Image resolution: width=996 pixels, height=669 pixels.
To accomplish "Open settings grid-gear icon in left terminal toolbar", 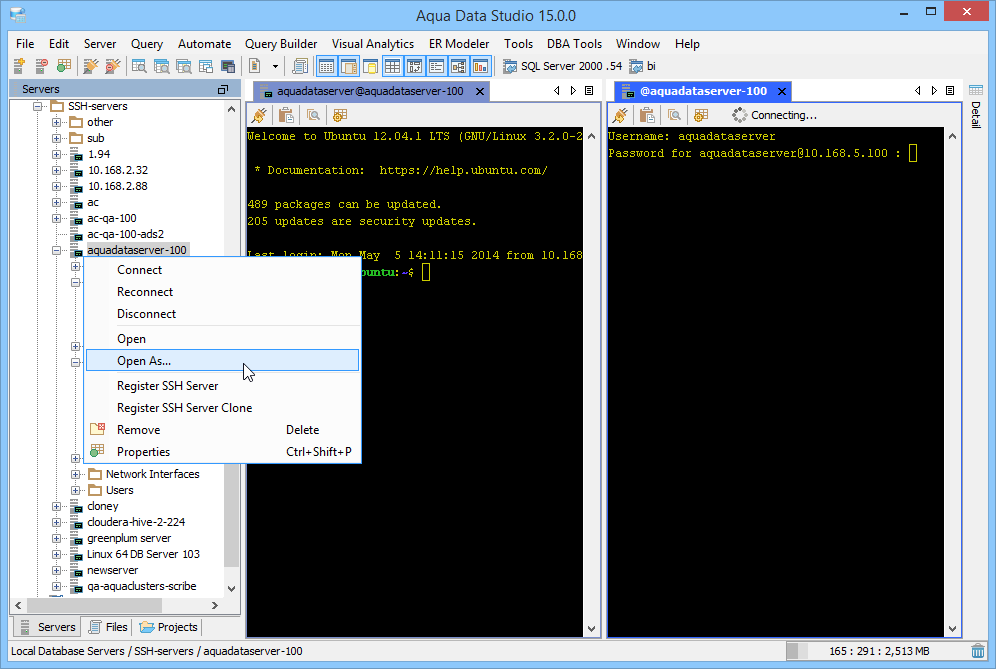I will click(340, 115).
